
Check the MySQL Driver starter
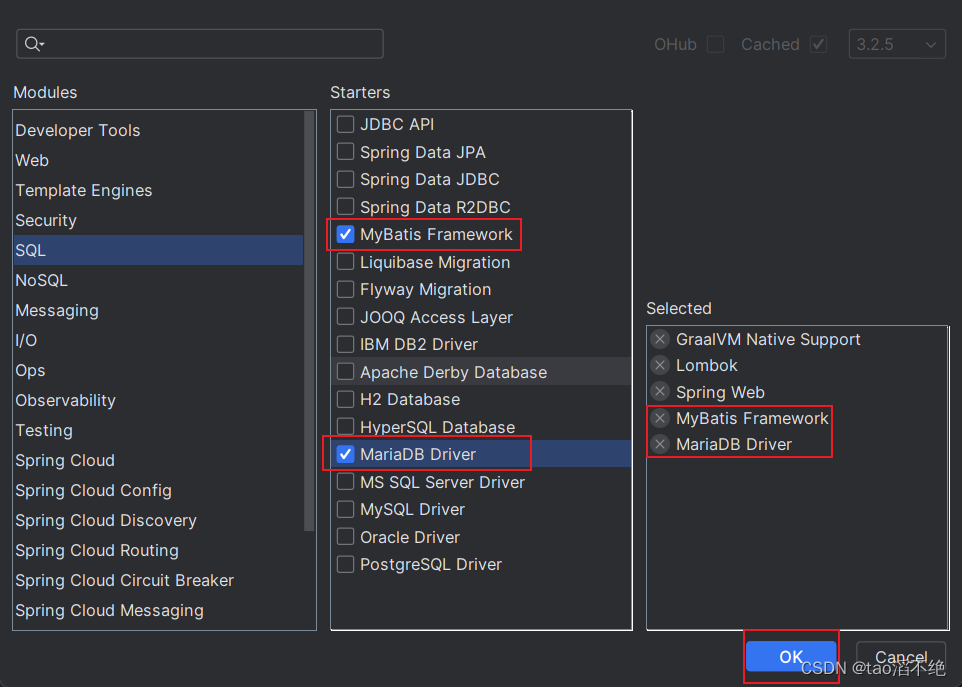coord(345,509)
